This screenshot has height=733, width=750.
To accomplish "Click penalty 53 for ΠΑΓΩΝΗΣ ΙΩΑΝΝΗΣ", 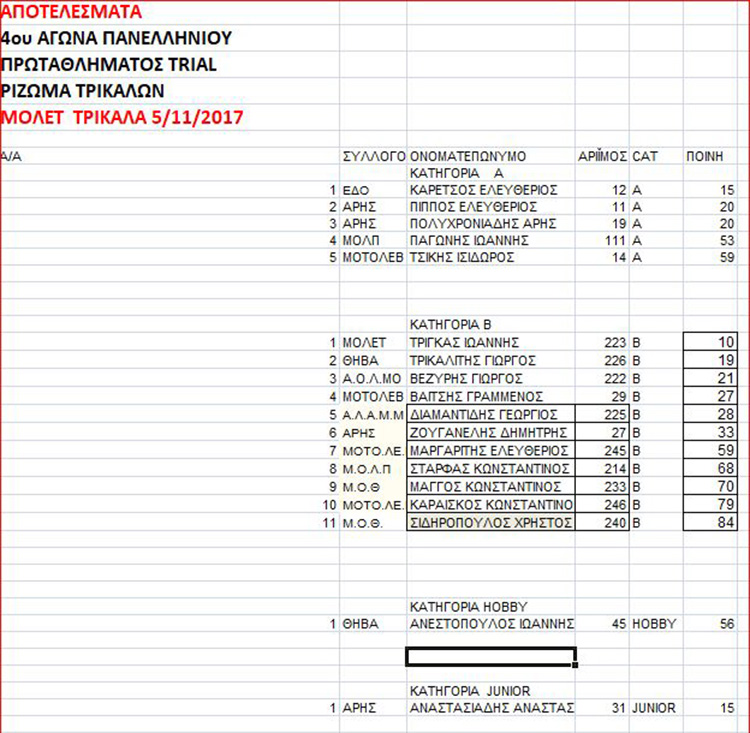I will tap(727, 240).
